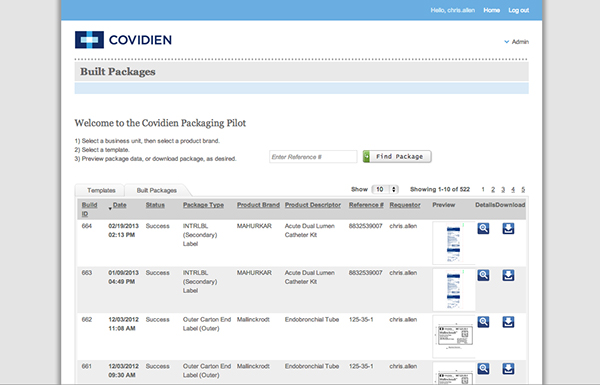Click reference 125-35-1 in build 661 row

[x=361, y=366]
